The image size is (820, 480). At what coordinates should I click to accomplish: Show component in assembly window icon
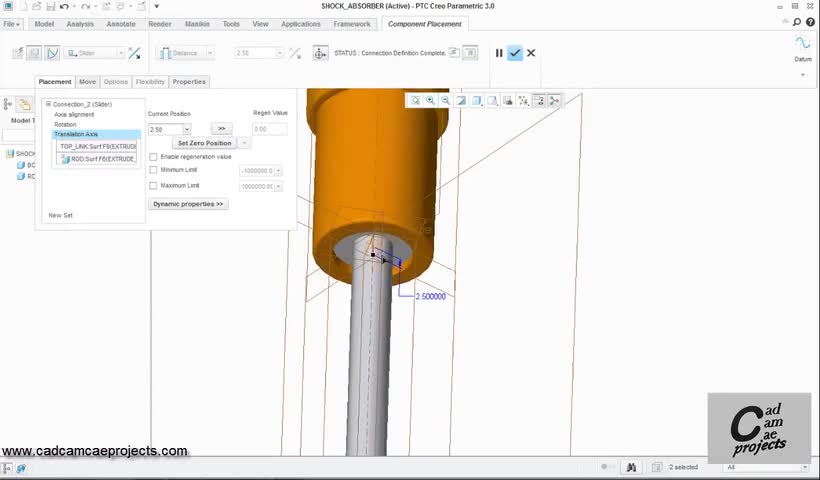tap(470, 52)
